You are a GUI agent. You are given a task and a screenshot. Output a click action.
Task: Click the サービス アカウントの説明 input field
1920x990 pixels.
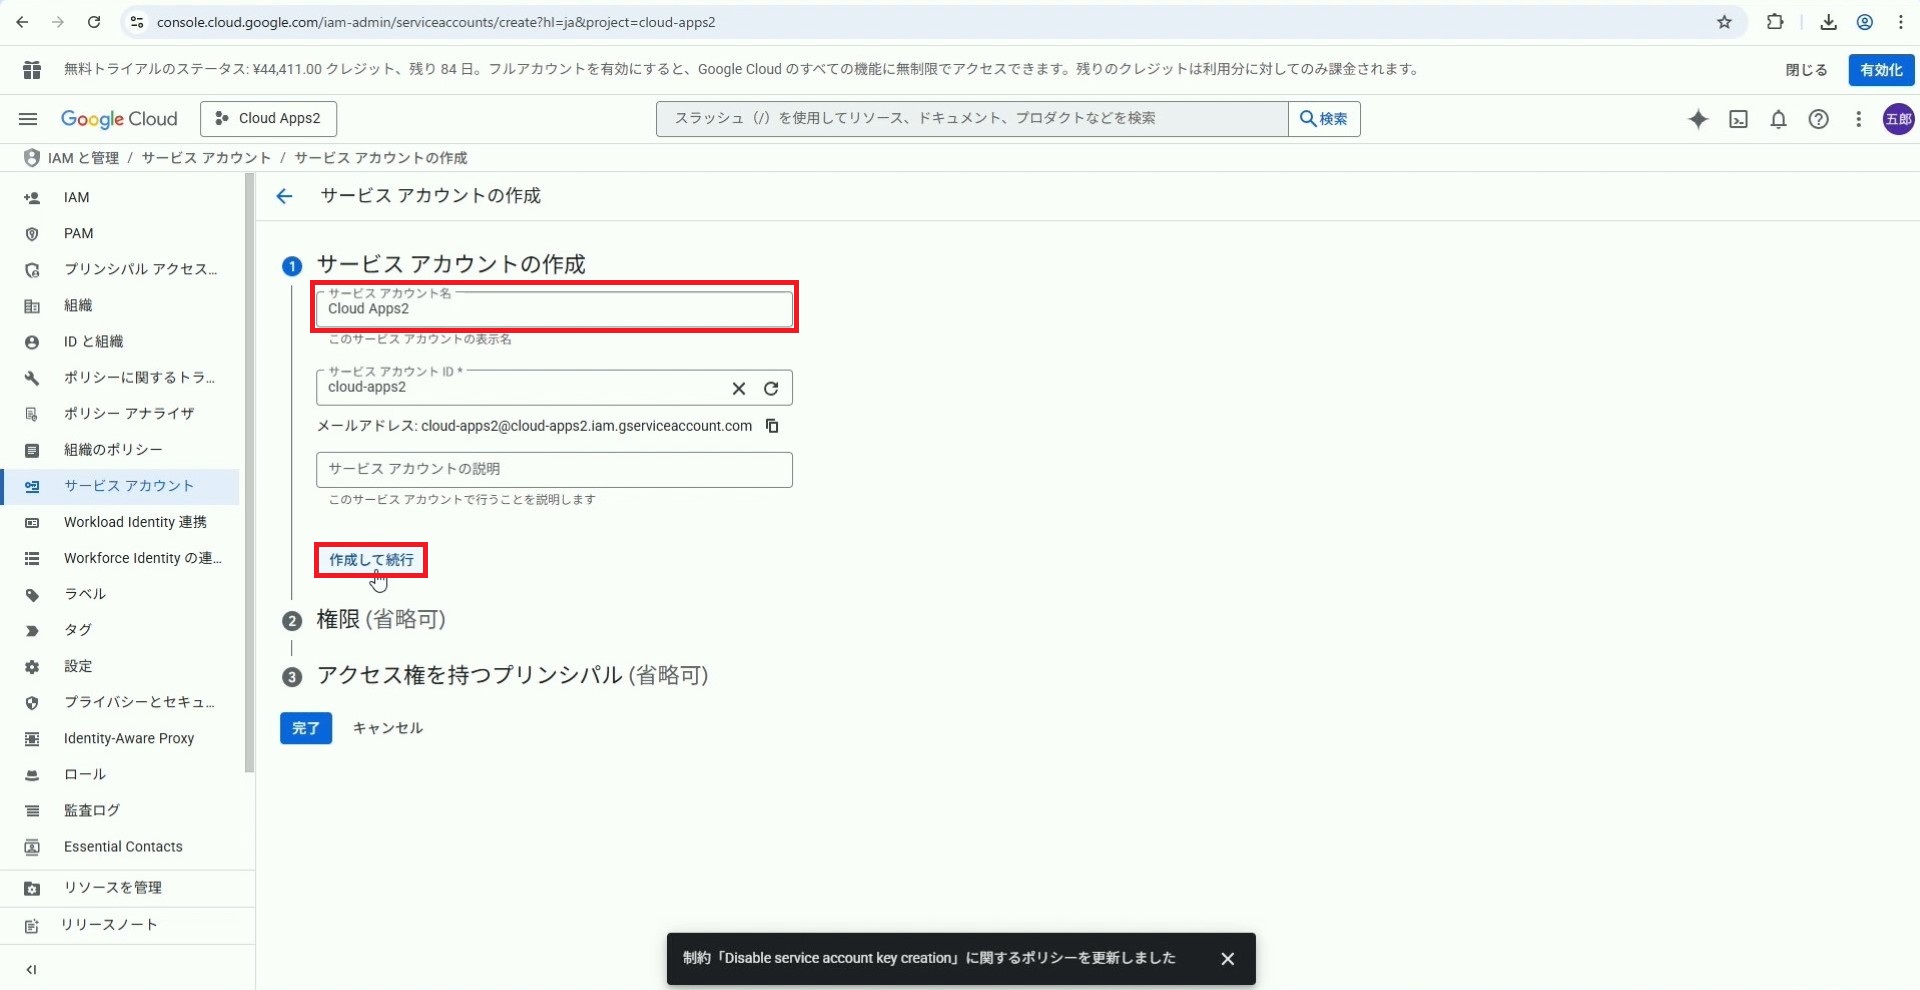(554, 469)
